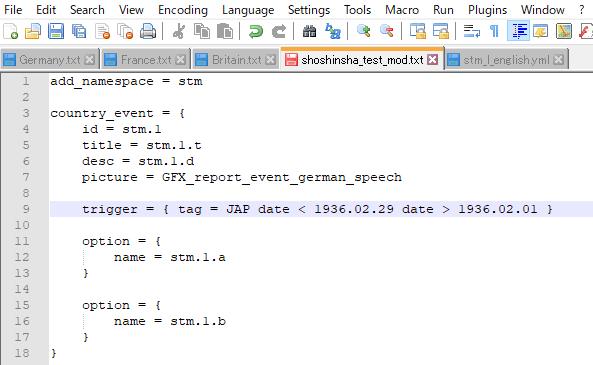
Task: Toggle Word Wrap toolbar icon
Action: pyautogui.click(x=472, y=31)
